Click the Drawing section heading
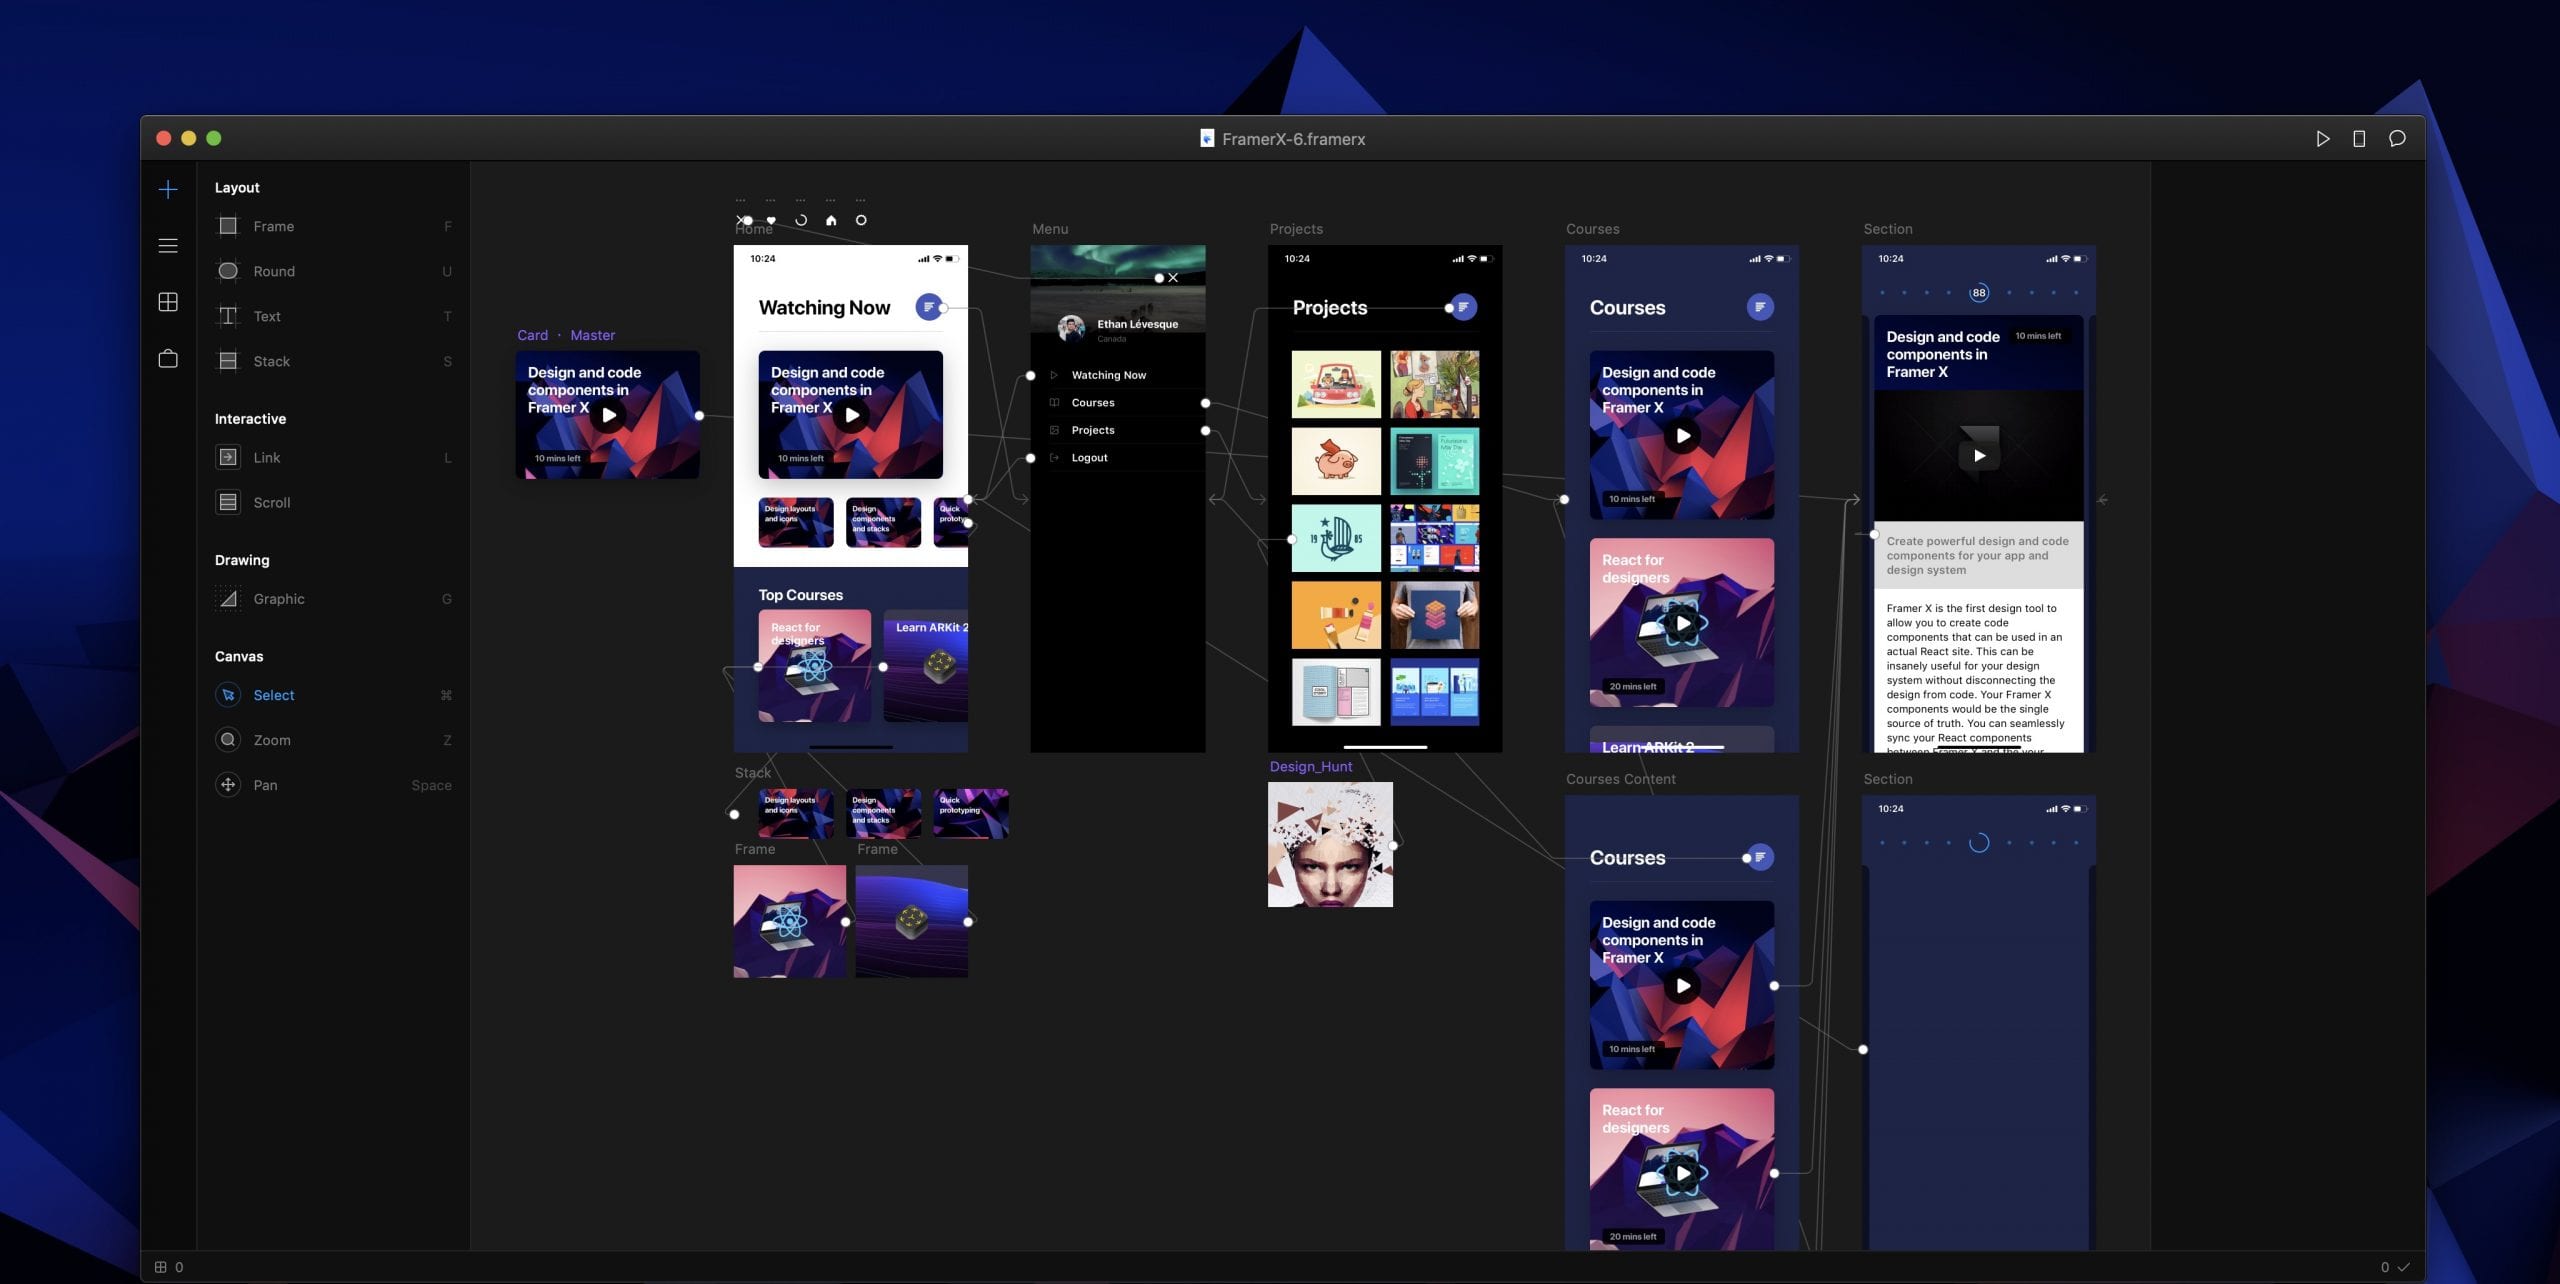 coord(242,560)
